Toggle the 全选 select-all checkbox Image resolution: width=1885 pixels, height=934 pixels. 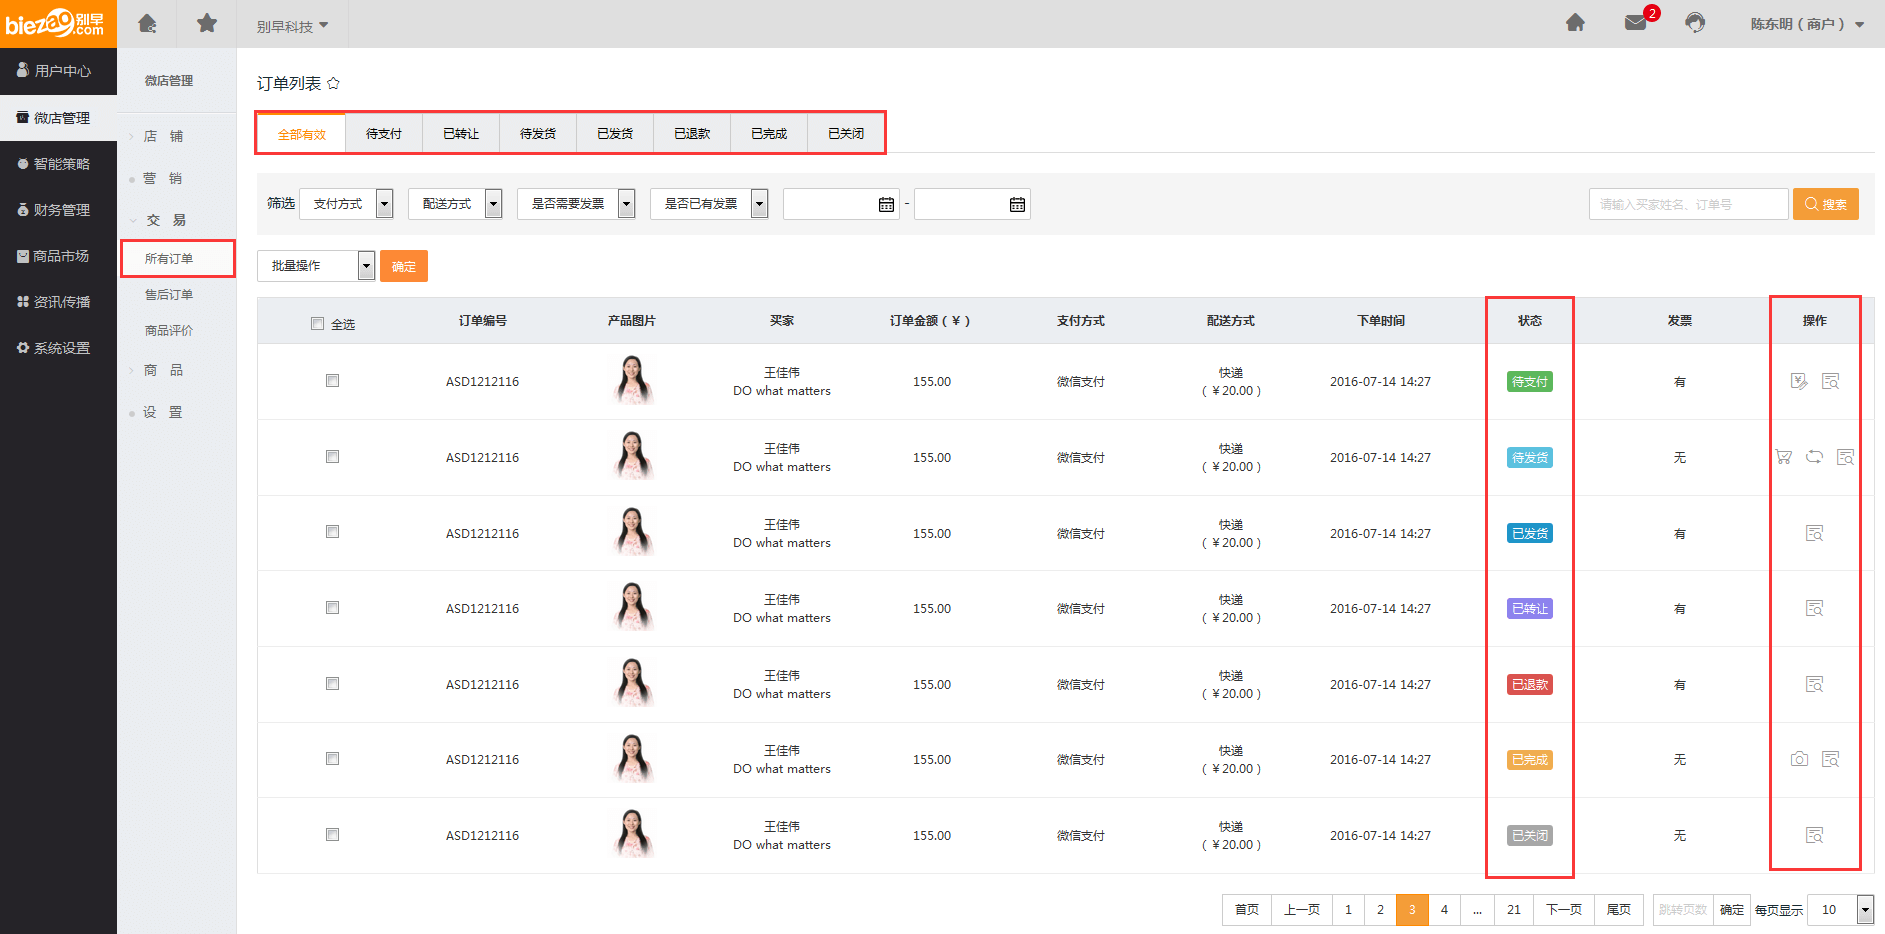tap(317, 323)
